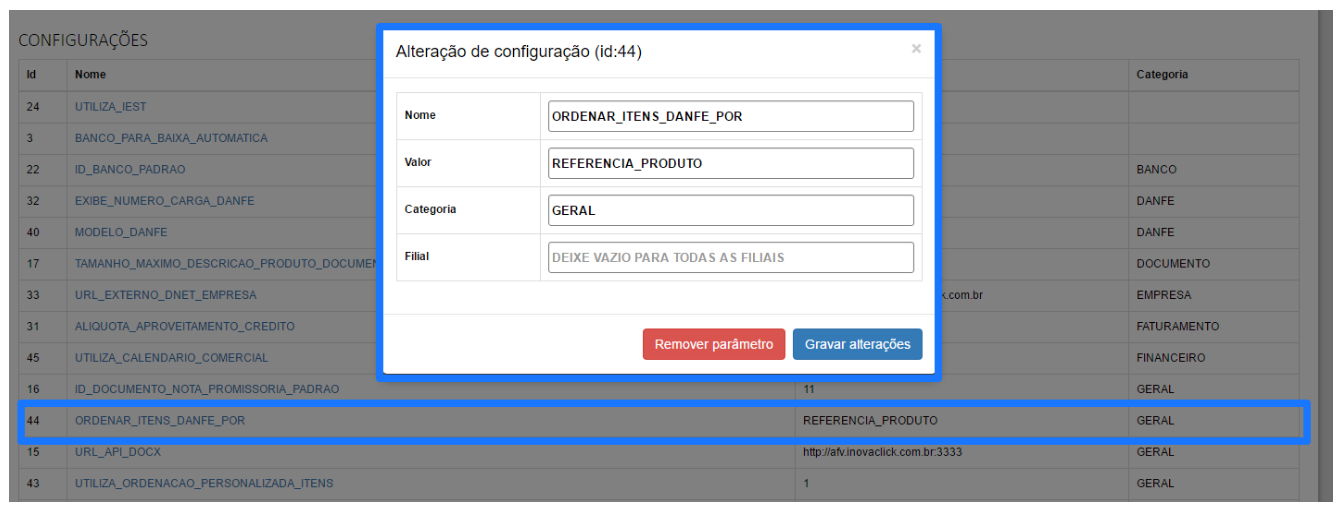Open URL_EXTERNO_DNET_EMPRESA configuration
The image size is (1344, 510).
pyautogui.click(x=165, y=295)
